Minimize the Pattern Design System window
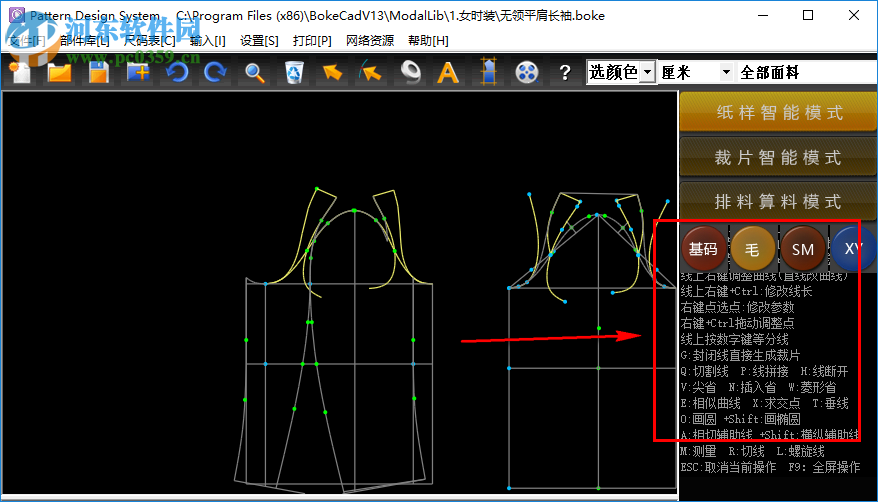 pos(763,15)
